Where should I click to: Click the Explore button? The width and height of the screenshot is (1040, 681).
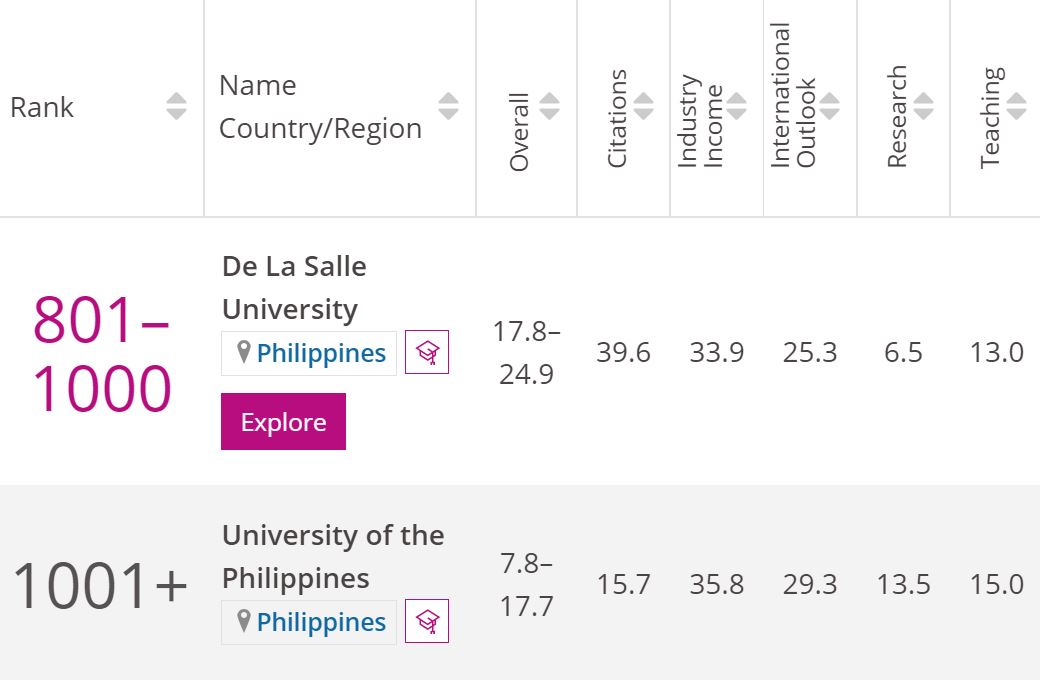click(283, 422)
